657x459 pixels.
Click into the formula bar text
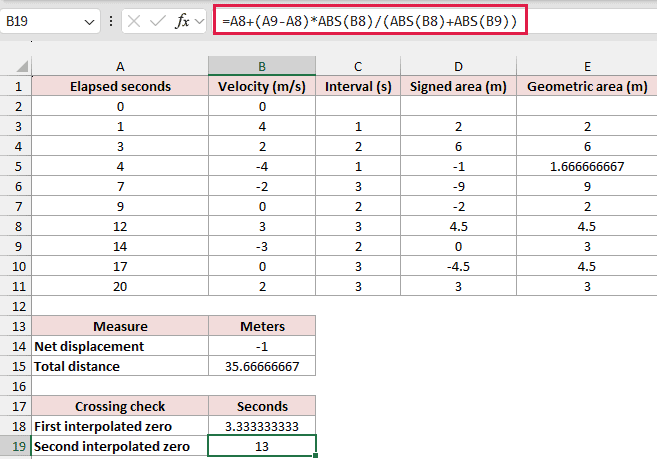click(370, 21)
